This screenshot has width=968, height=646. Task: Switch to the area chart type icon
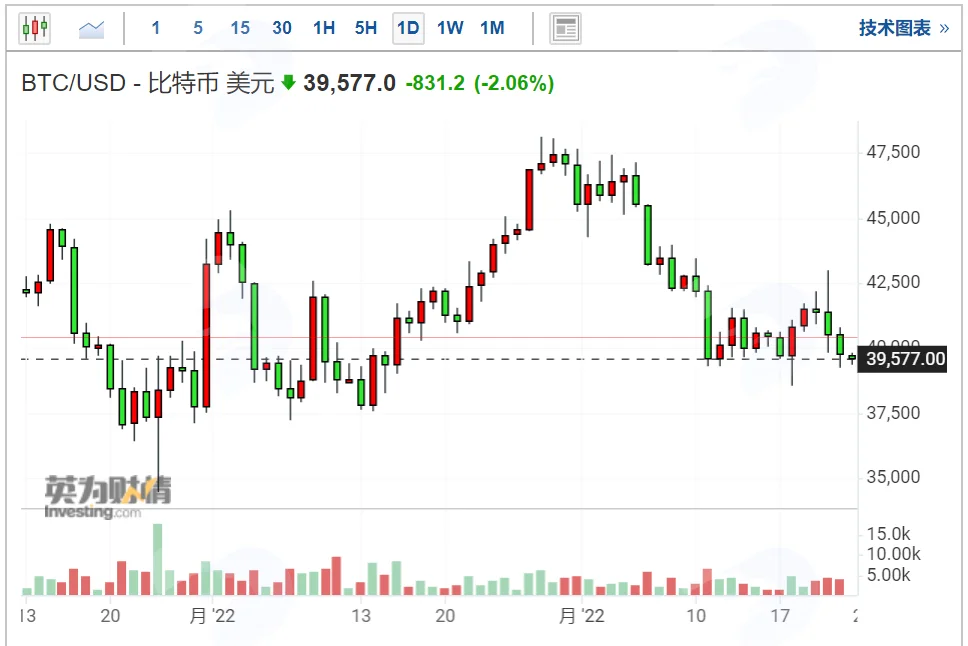pos(91,28)
